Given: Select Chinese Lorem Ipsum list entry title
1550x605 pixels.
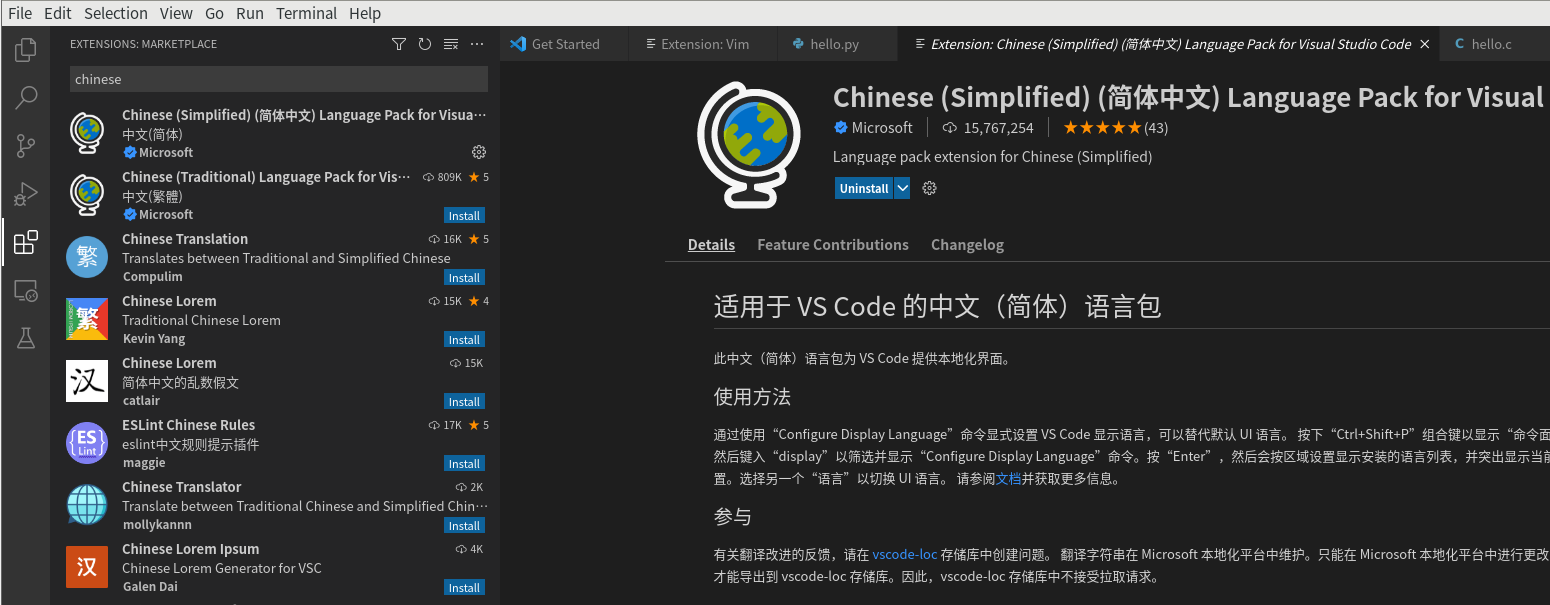Looking at the screenshot, I should 190,549.
